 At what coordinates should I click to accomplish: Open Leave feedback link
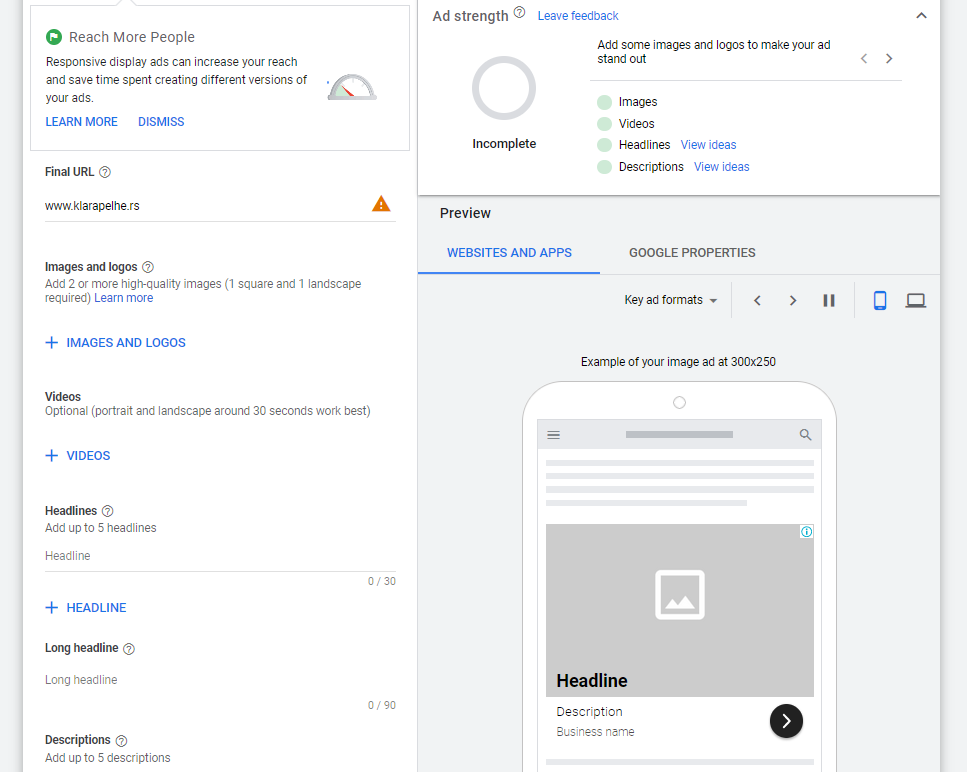click(578, 16)
